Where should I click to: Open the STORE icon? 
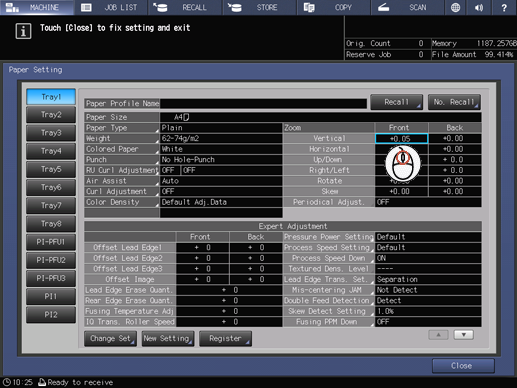tap(235, 7)
